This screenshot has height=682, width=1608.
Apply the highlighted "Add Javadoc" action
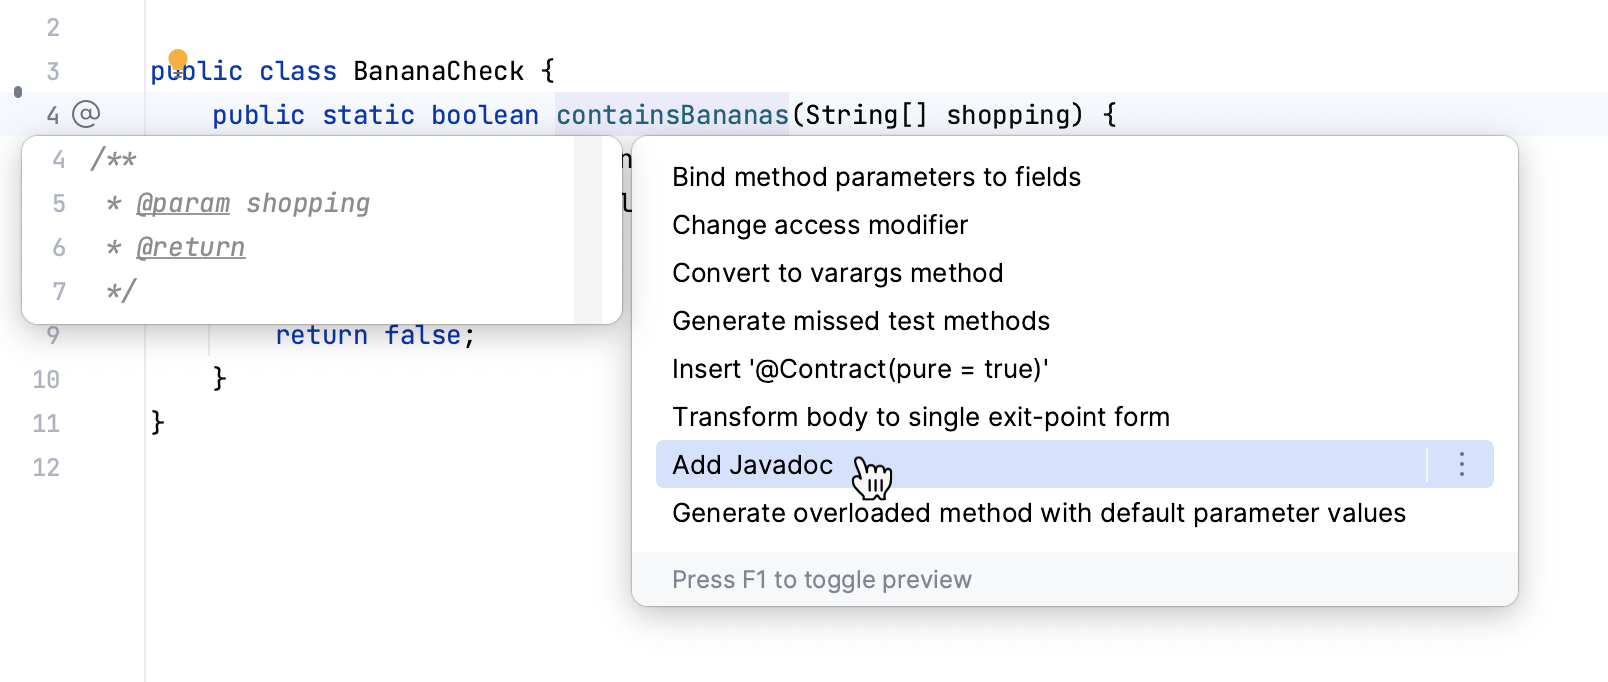tap(753, 464)
